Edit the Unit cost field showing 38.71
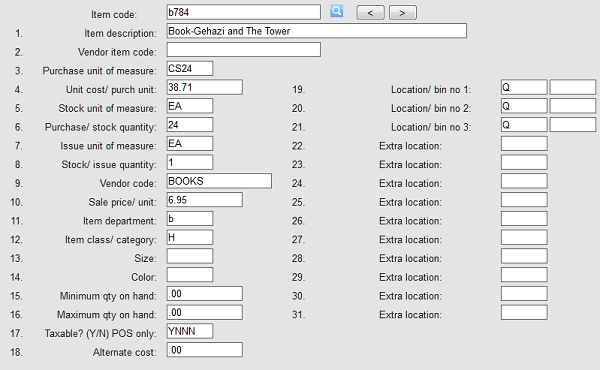The width and height of the screenshot is (600, 370). [204, 87]
